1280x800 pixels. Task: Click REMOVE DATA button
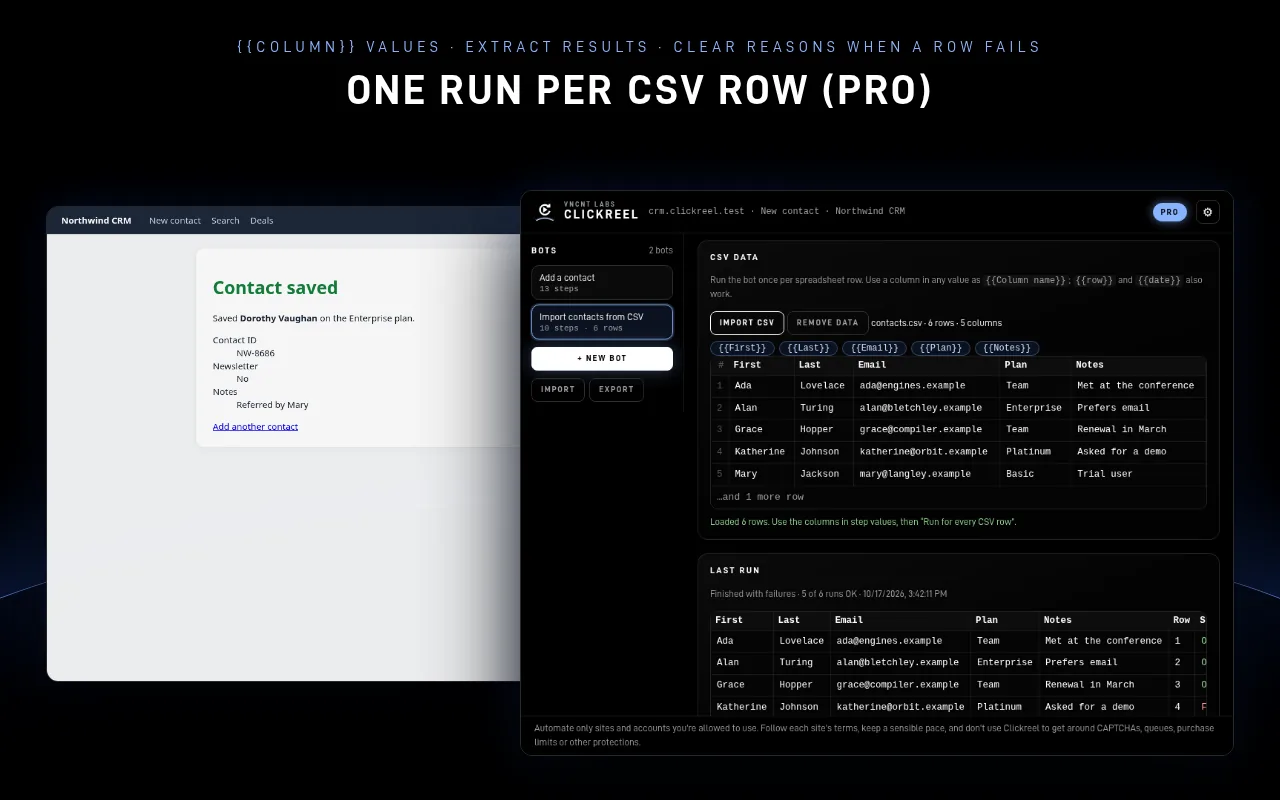[x=827, y=323]
